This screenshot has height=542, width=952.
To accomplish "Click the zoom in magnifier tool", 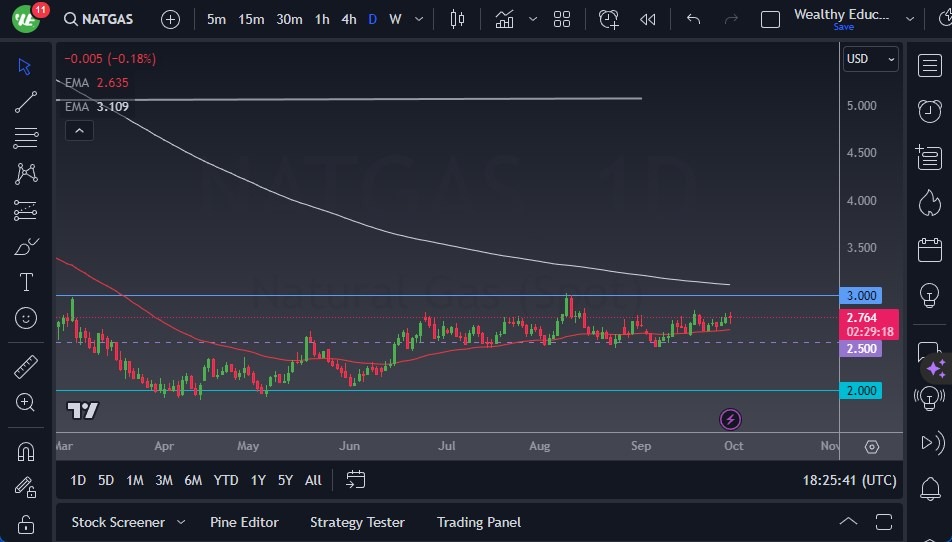I will point(26,402).
